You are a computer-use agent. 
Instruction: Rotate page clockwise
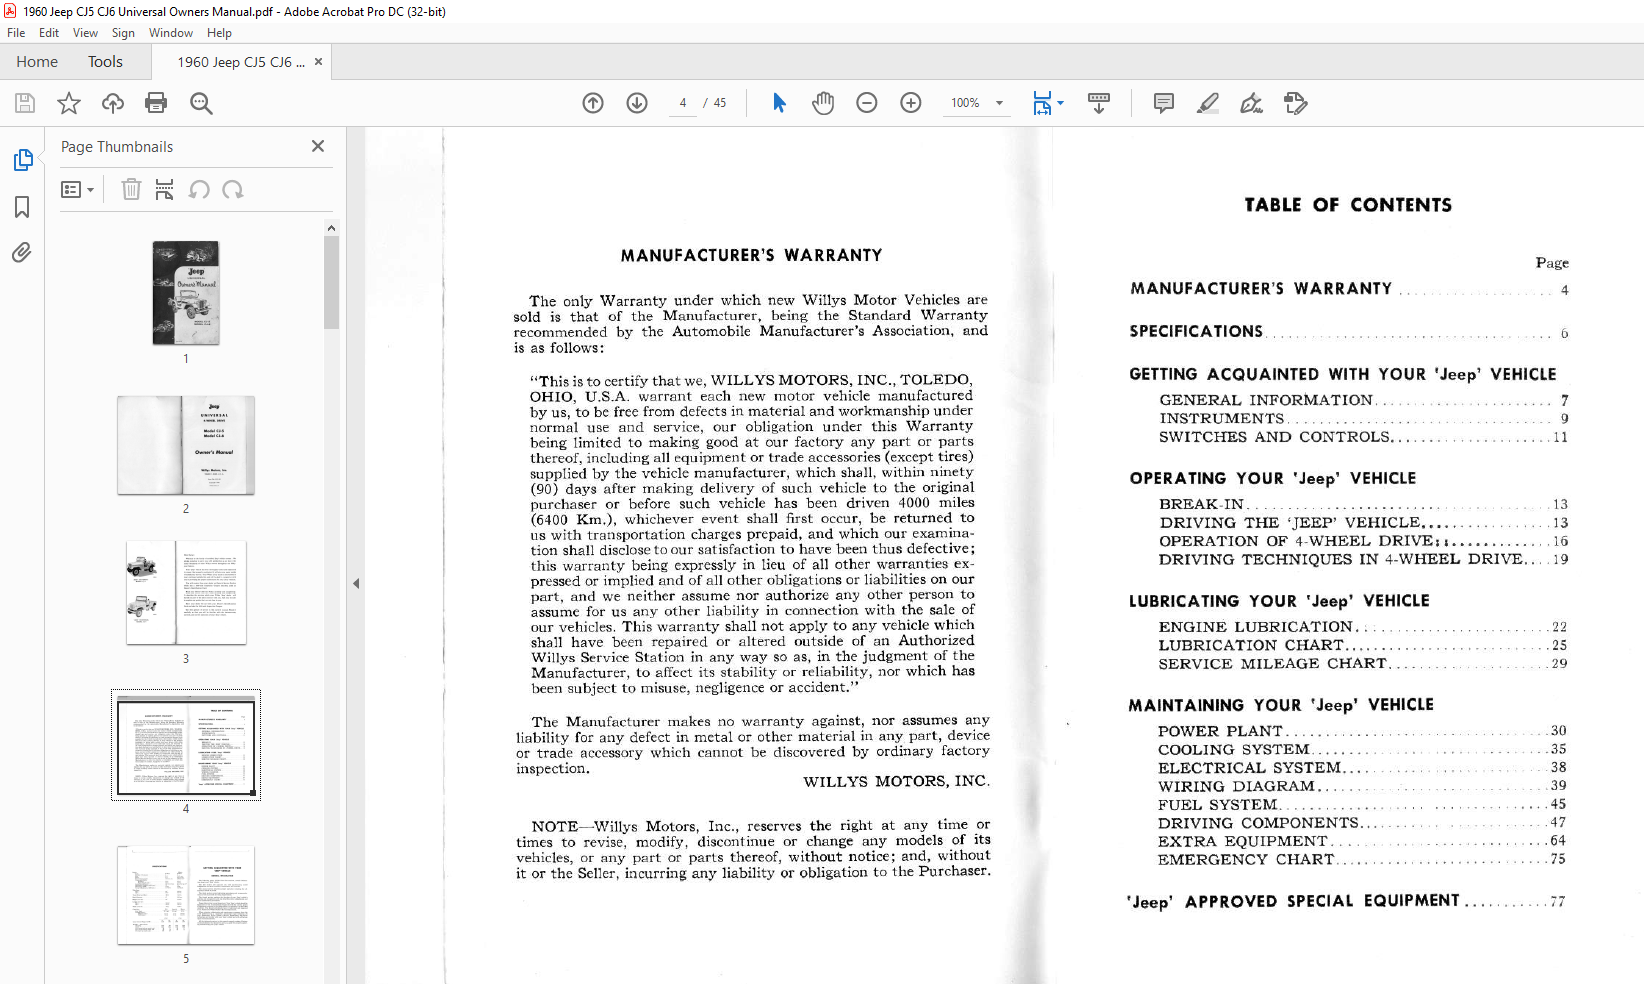tap(233, 189)
